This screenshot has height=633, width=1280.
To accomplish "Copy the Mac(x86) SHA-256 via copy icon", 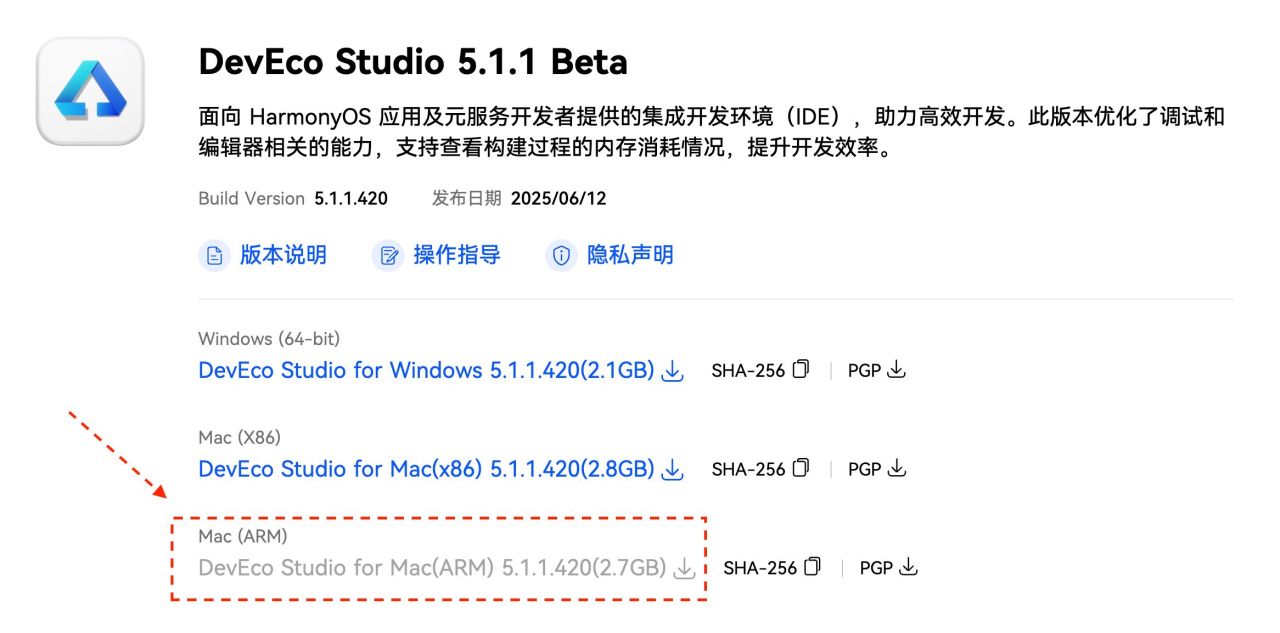I will click(801, 468).
